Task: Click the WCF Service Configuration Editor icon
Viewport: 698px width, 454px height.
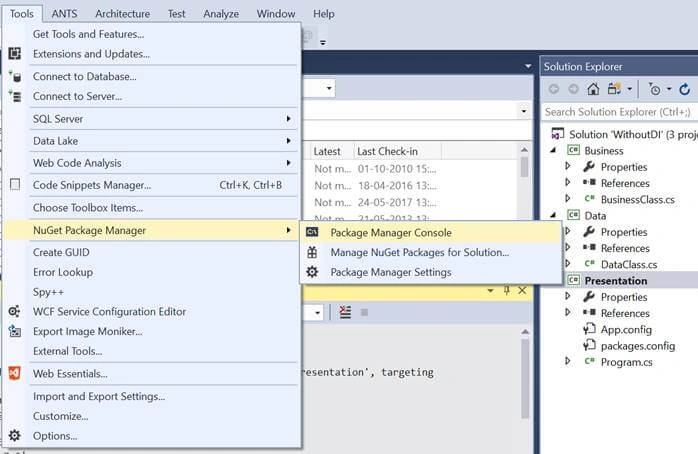Action: tap(14, 312)
